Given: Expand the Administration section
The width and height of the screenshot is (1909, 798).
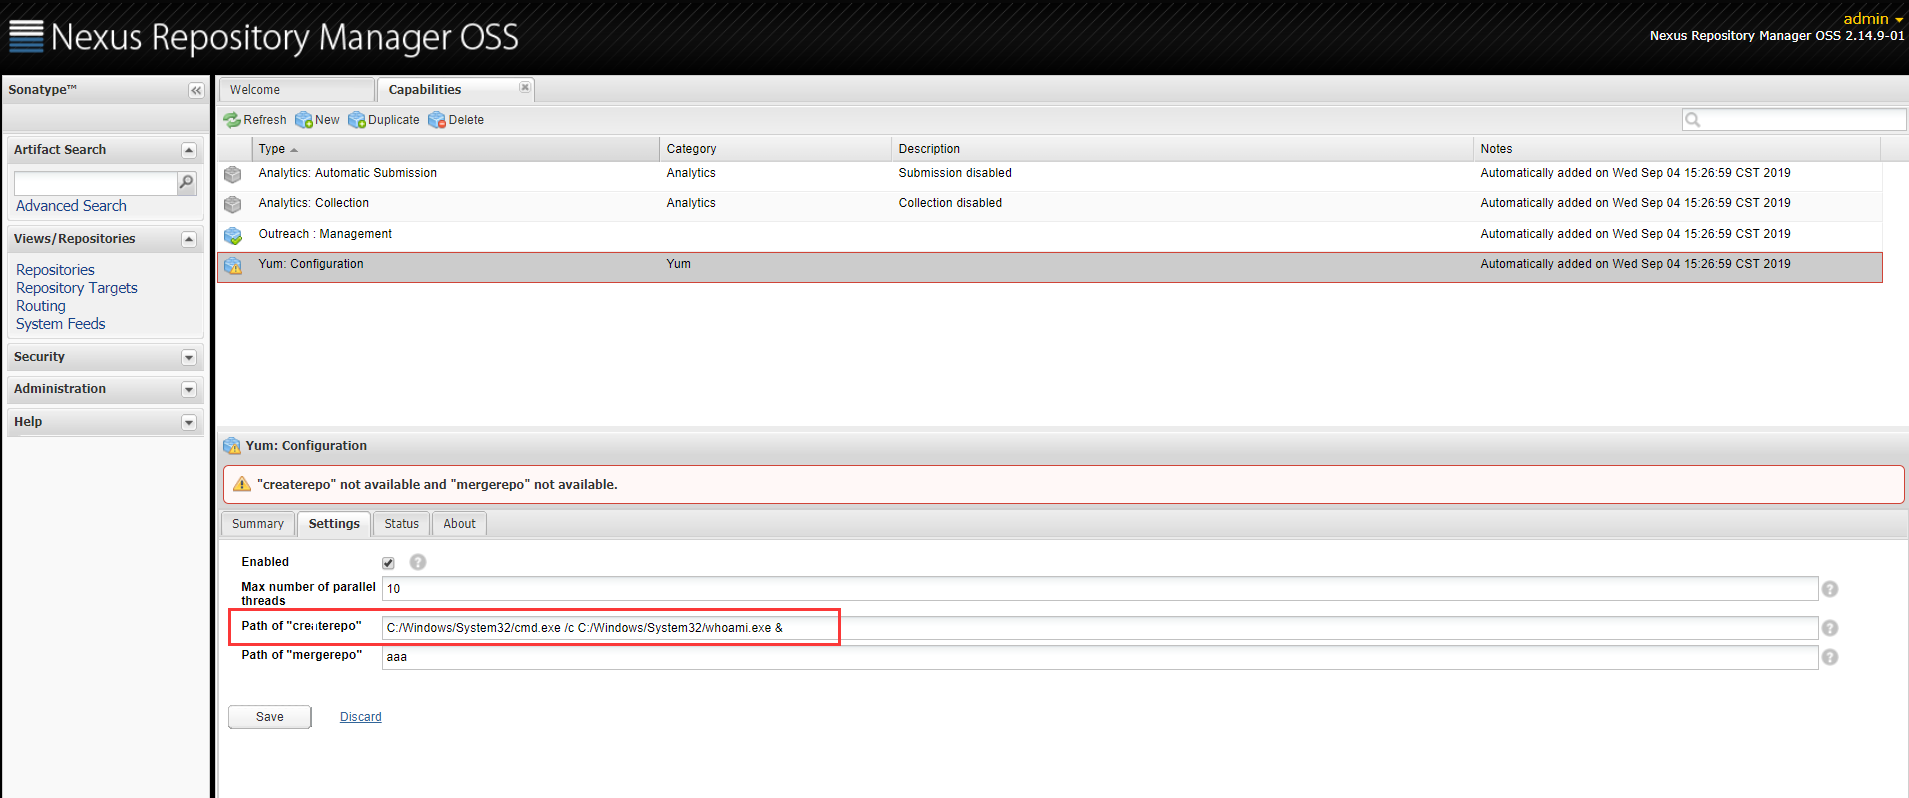Looking at the screenshot, I should (x=188, y=389).
